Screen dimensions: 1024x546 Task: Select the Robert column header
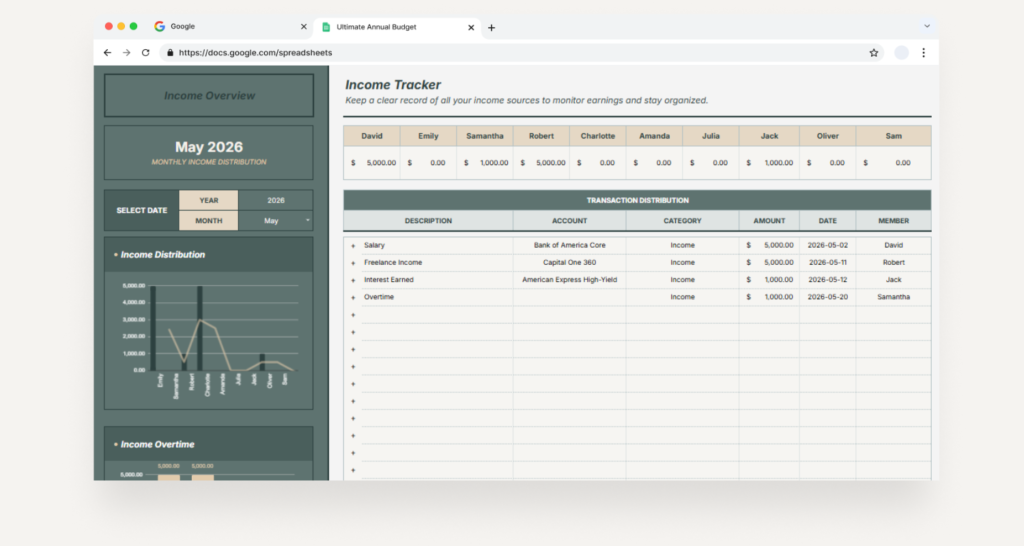[541, 136]
